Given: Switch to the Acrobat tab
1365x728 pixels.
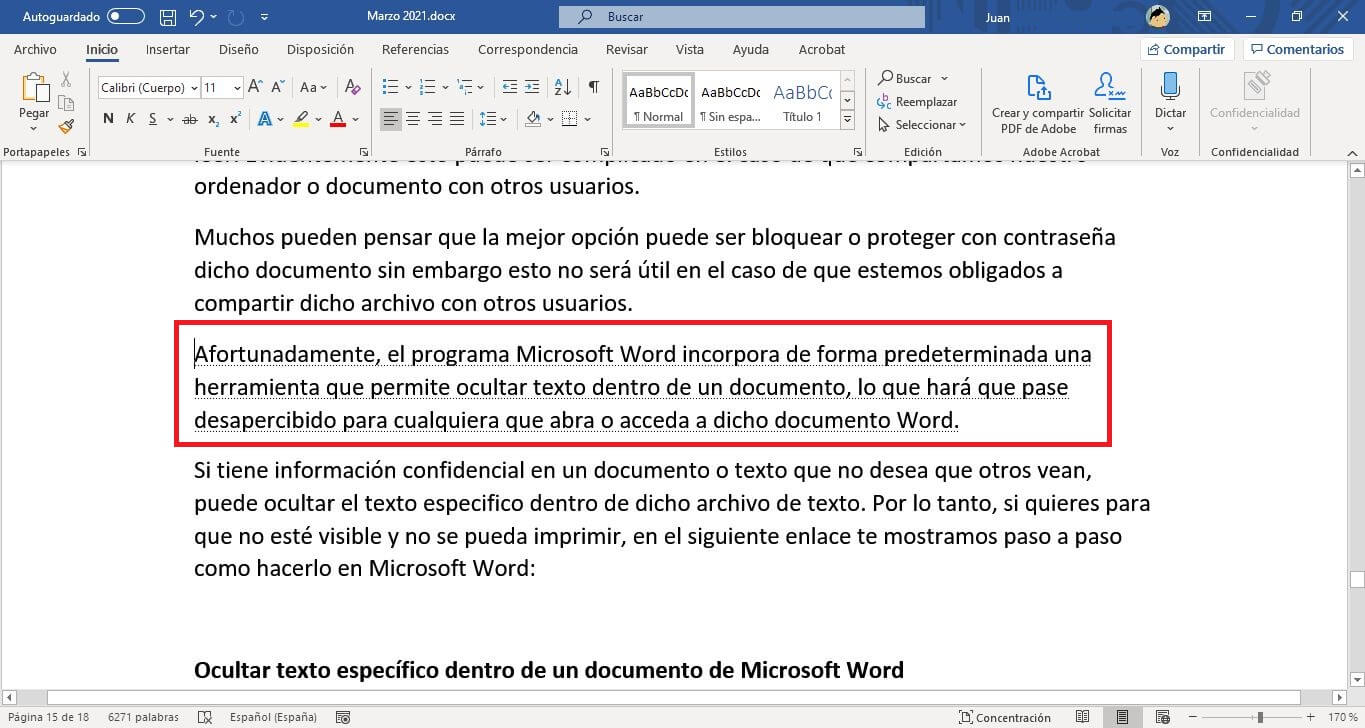Looking at the screenshot, I should (x=822, y=49).
